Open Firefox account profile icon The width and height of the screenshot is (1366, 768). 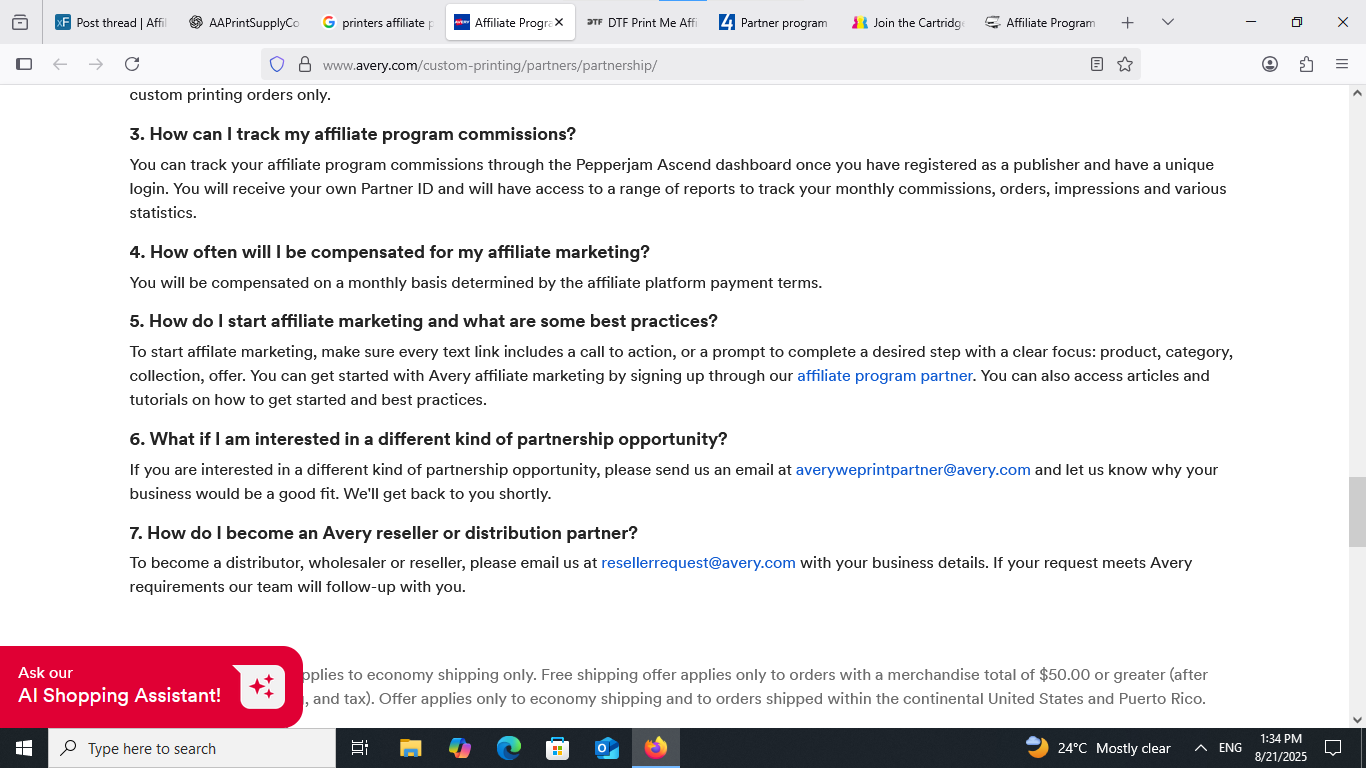1270,64
